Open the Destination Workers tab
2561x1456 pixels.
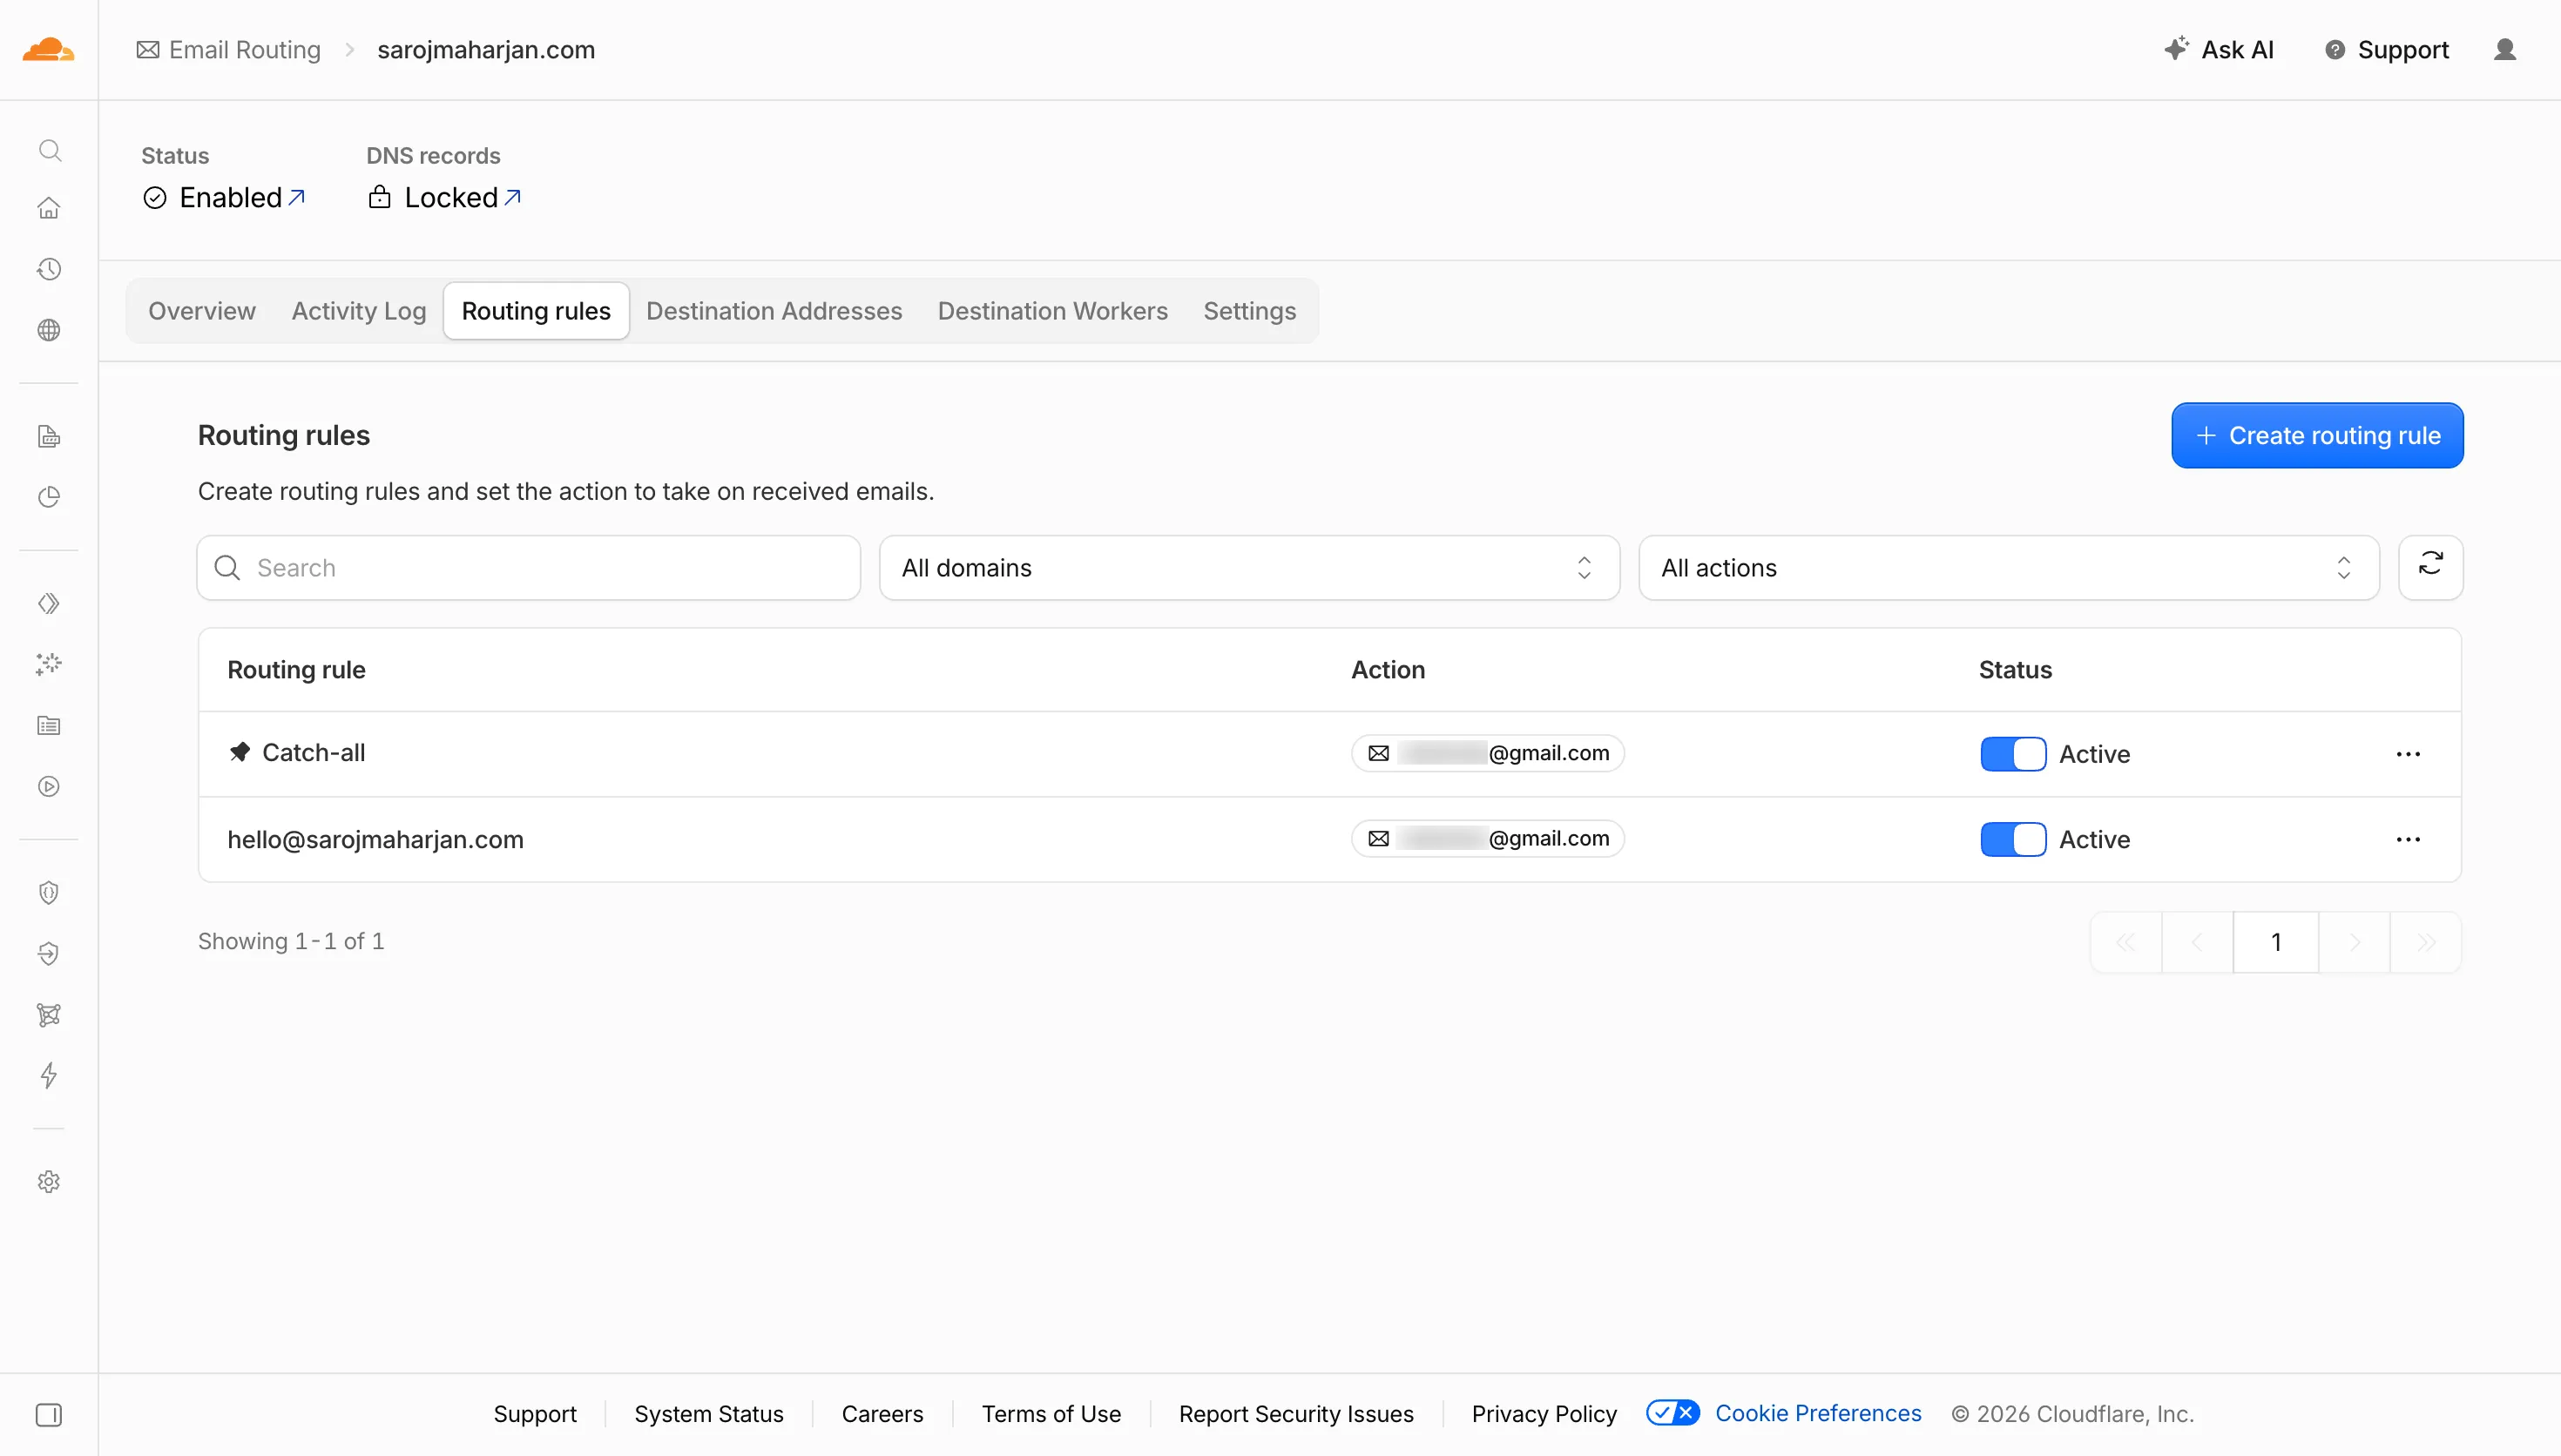[1052, 311]
